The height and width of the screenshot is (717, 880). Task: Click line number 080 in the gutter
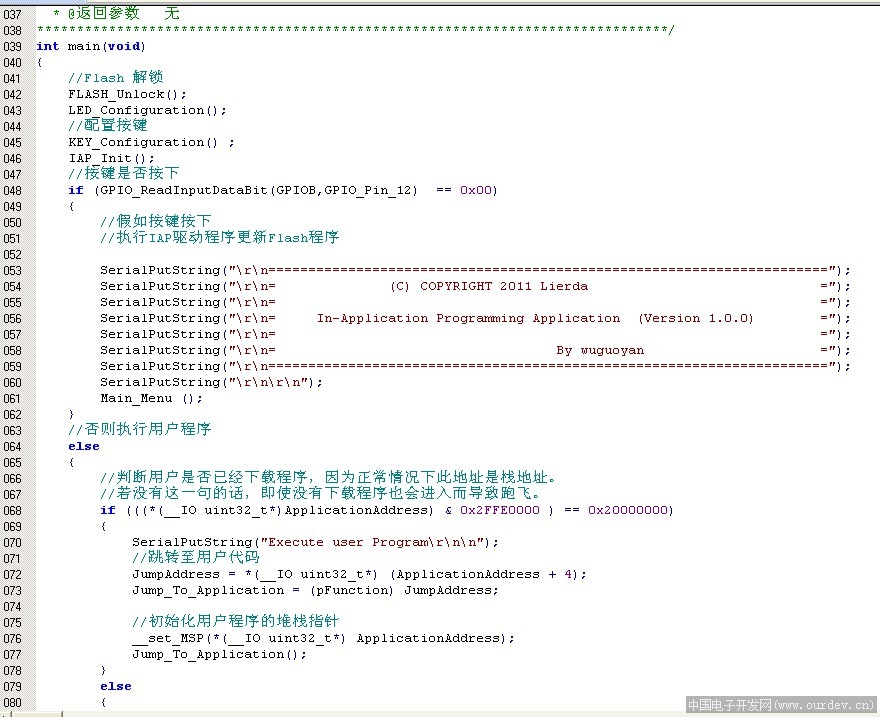(12, 702)
